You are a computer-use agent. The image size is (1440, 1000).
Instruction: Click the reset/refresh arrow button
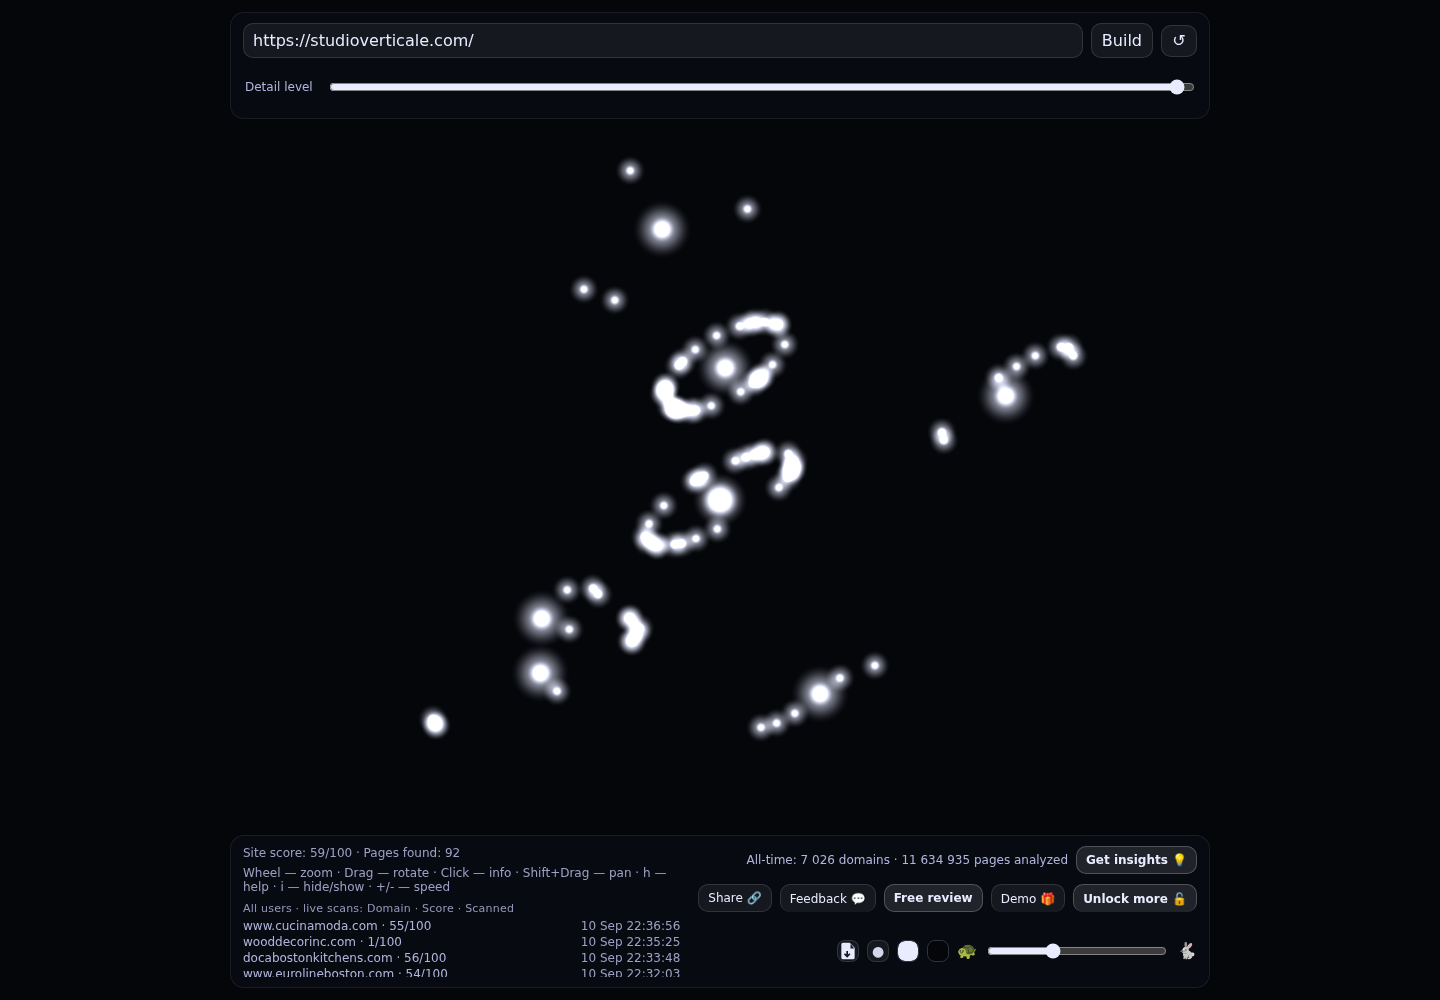[x=1179, y=41]
